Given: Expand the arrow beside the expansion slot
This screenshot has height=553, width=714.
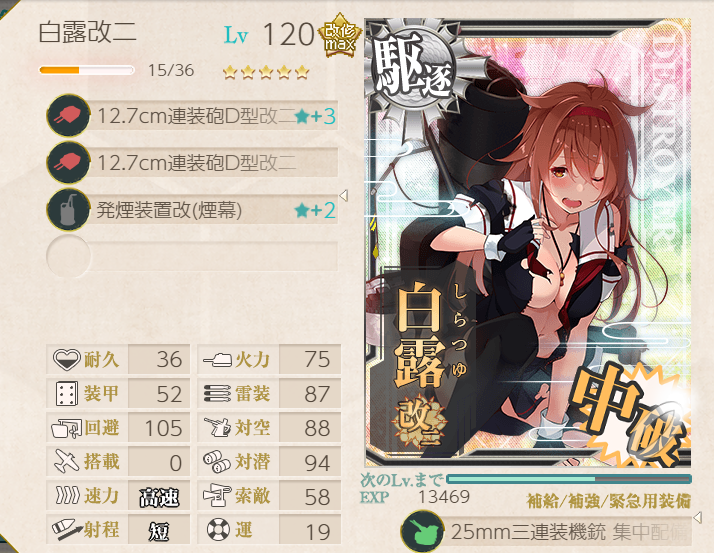Looking at the screenshot, I should coord(697,517).
